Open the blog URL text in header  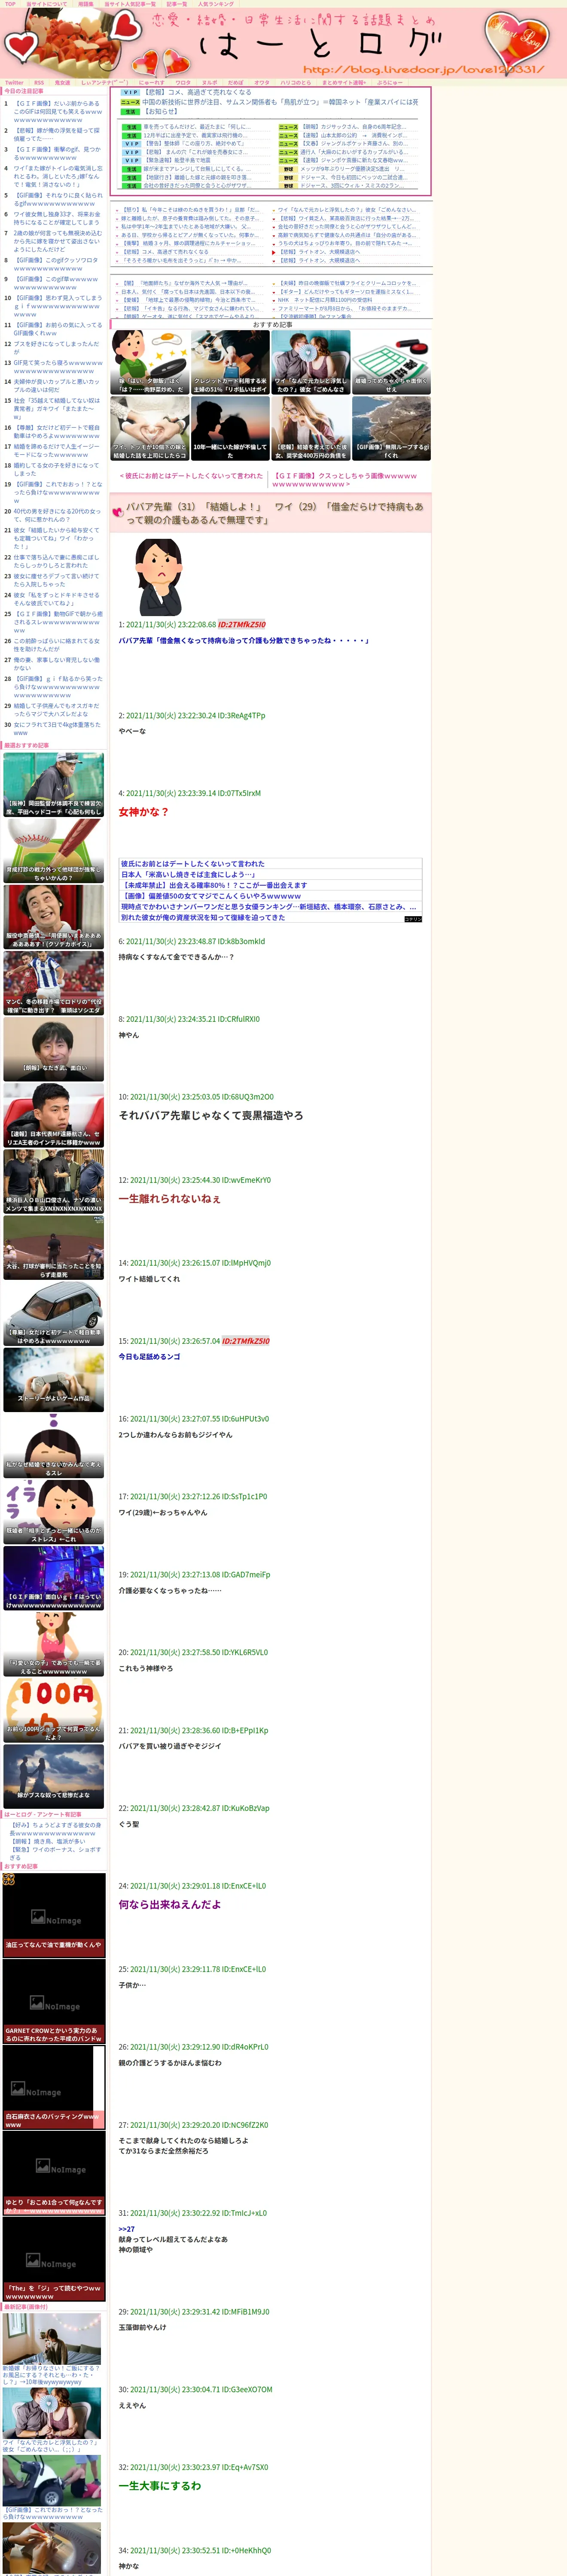coord(423,69)
